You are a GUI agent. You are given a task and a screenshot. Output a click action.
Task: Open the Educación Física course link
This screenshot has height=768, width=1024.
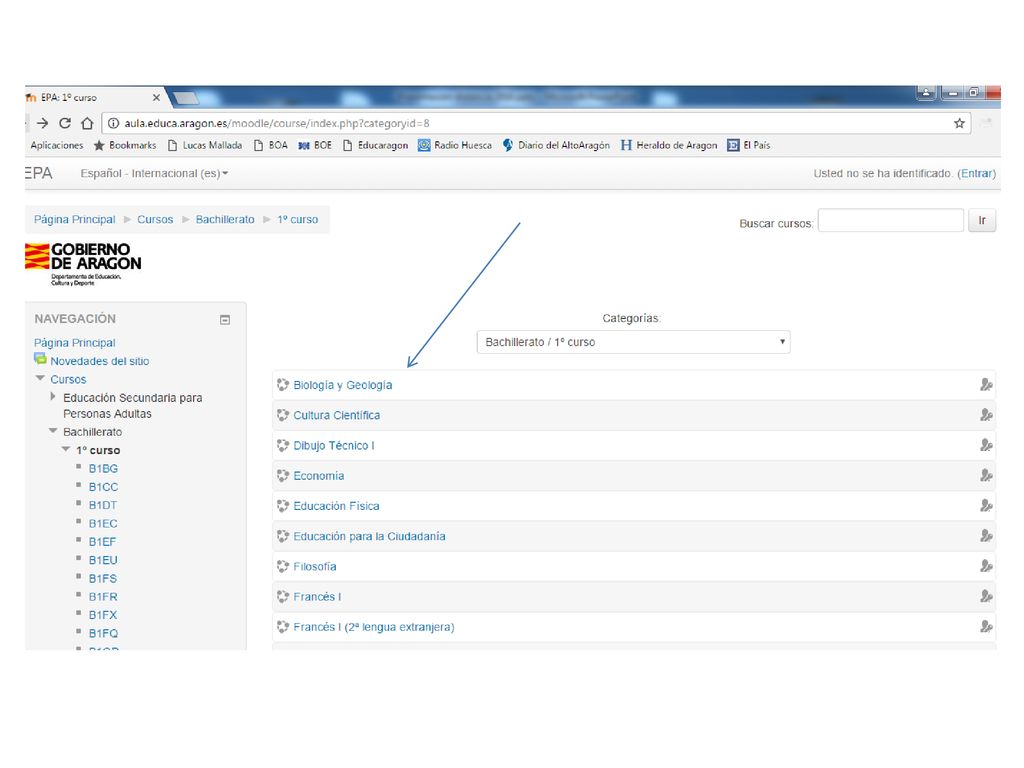coord(336,506)
